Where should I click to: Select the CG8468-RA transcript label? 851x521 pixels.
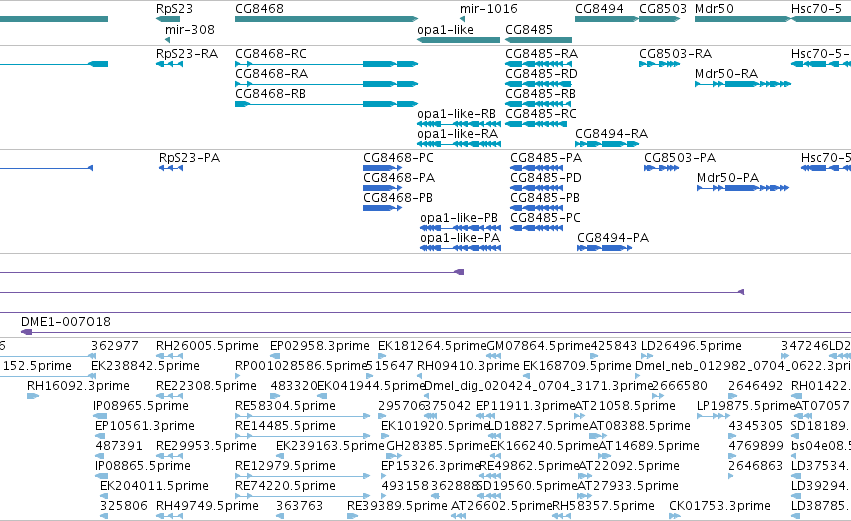tap(271, 74)
